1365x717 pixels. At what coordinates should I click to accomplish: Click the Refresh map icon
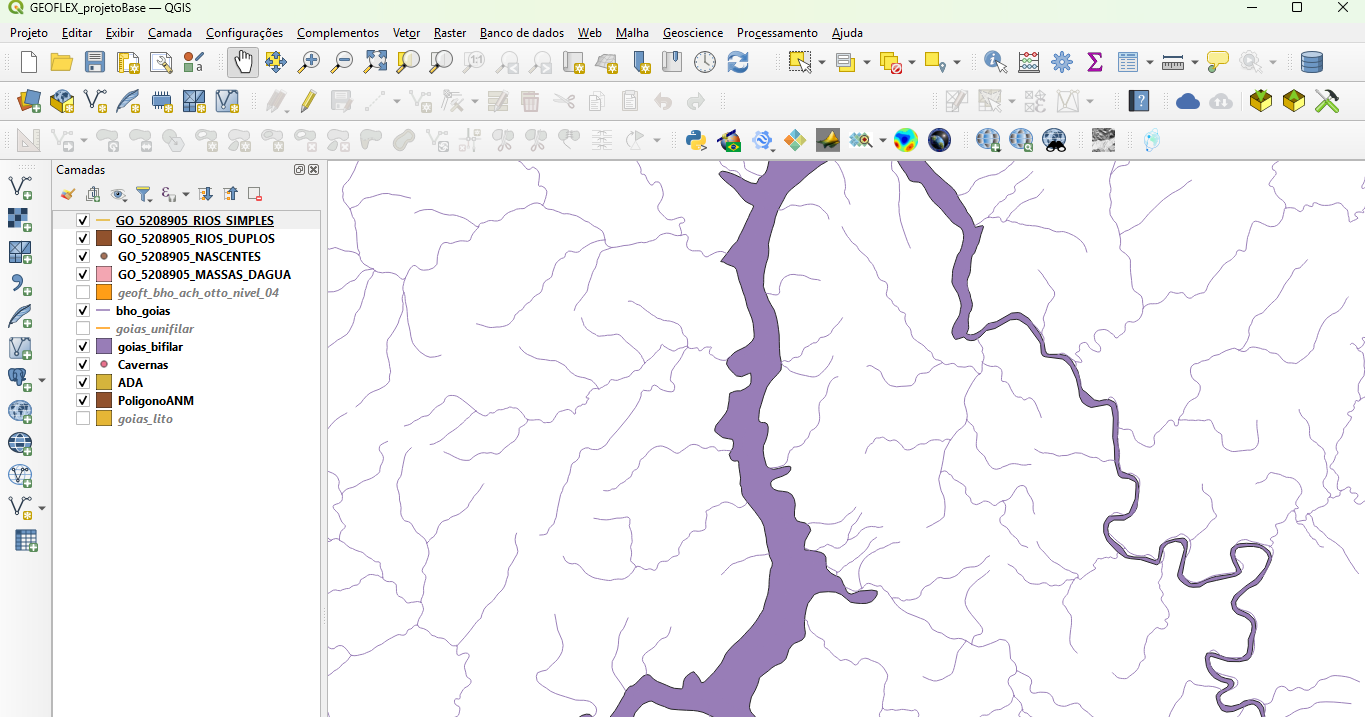tap(738, 62)
